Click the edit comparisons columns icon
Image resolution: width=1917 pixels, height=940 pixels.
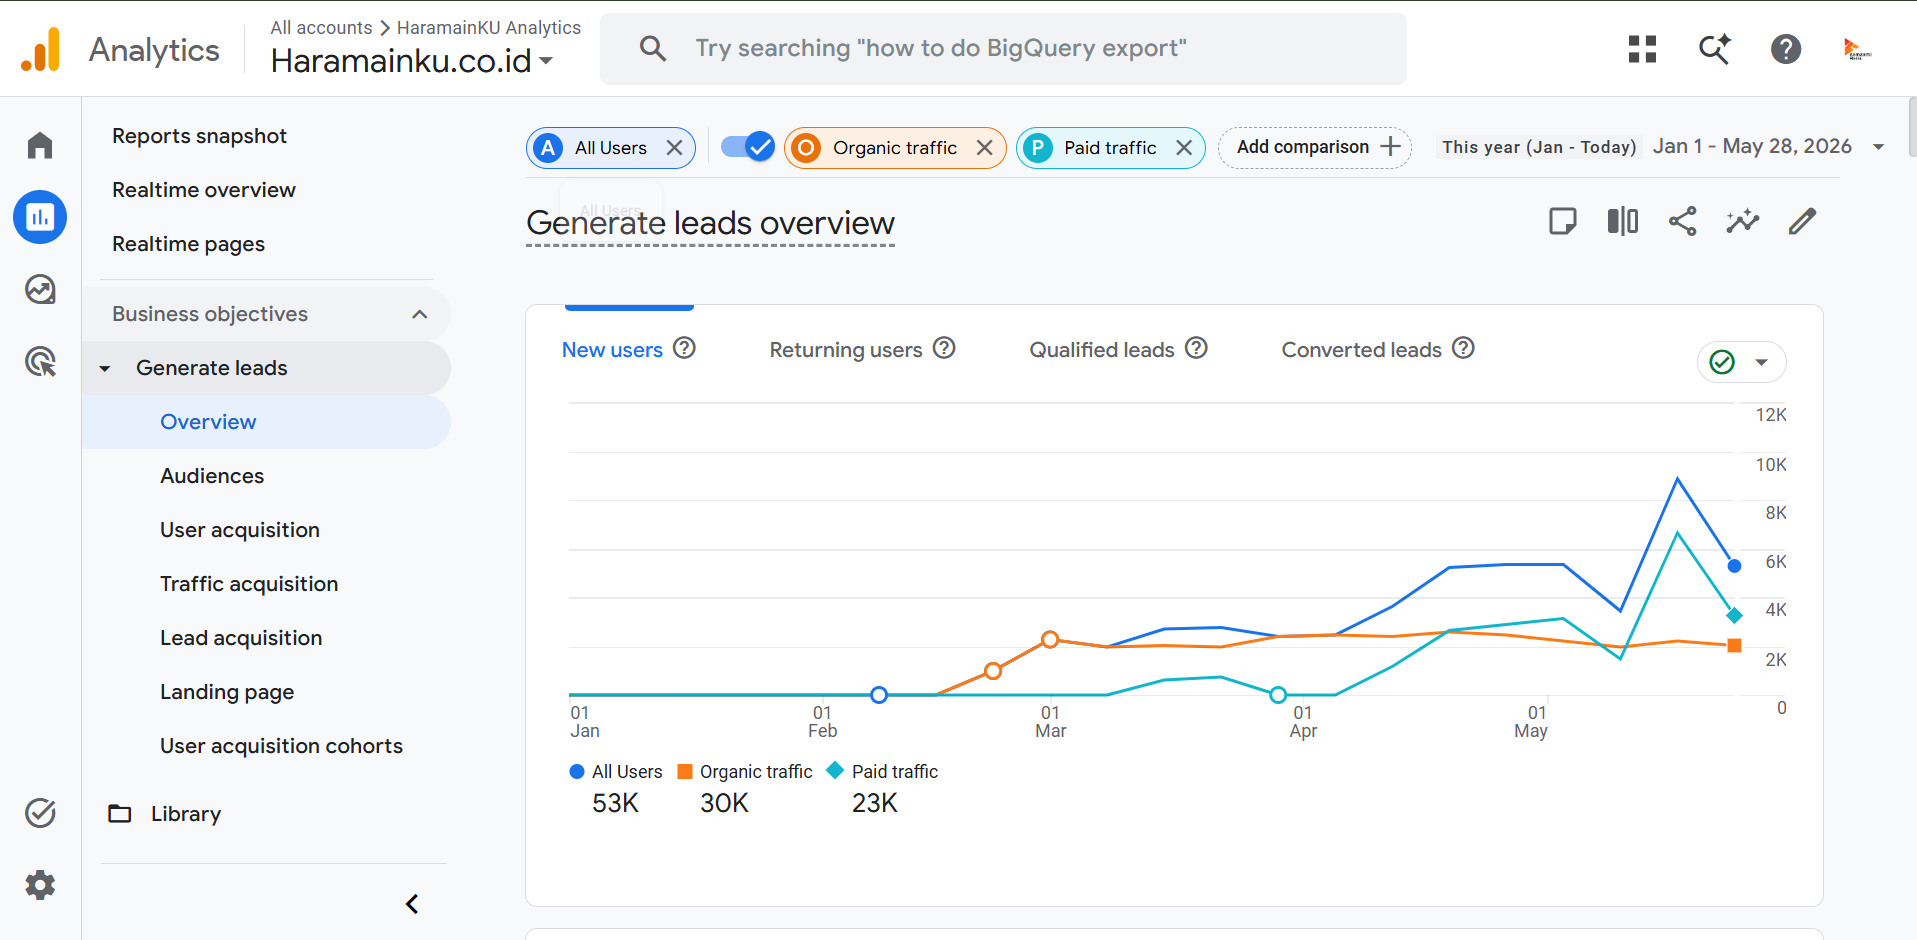[x=1622, y=221]
